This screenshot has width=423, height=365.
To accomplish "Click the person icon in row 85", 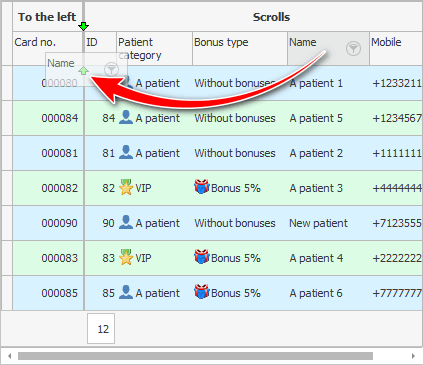I will click(126, 292).
